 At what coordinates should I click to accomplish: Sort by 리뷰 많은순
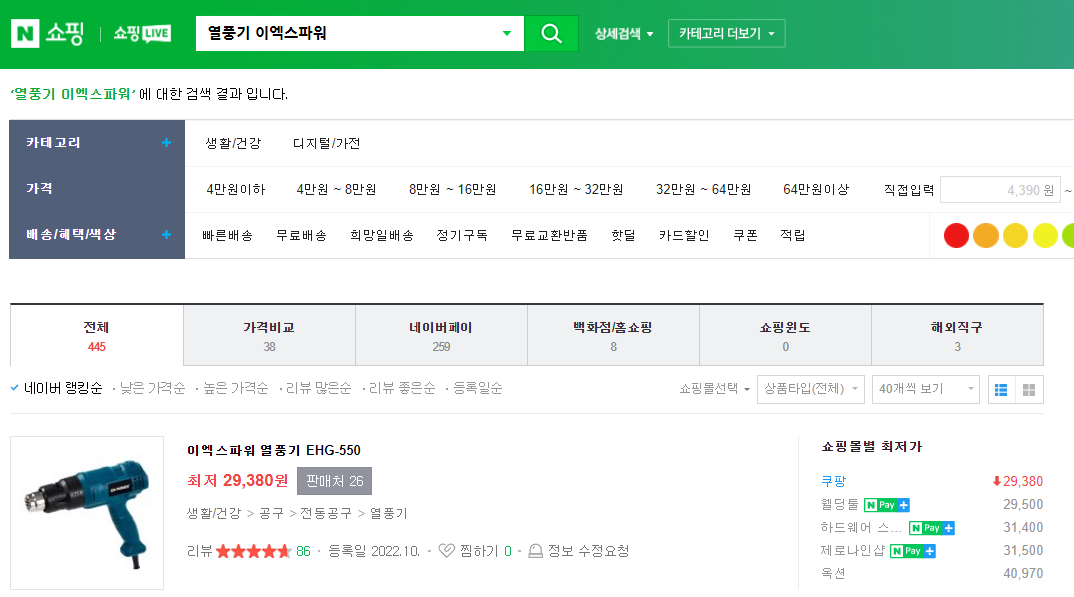318,388
